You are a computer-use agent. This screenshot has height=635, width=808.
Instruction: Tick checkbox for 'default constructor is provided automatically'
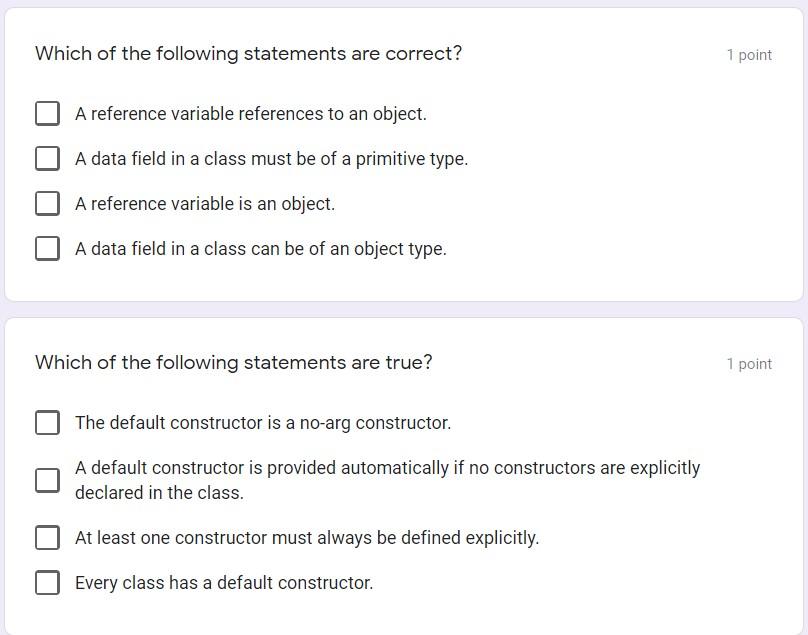point(47,480)
